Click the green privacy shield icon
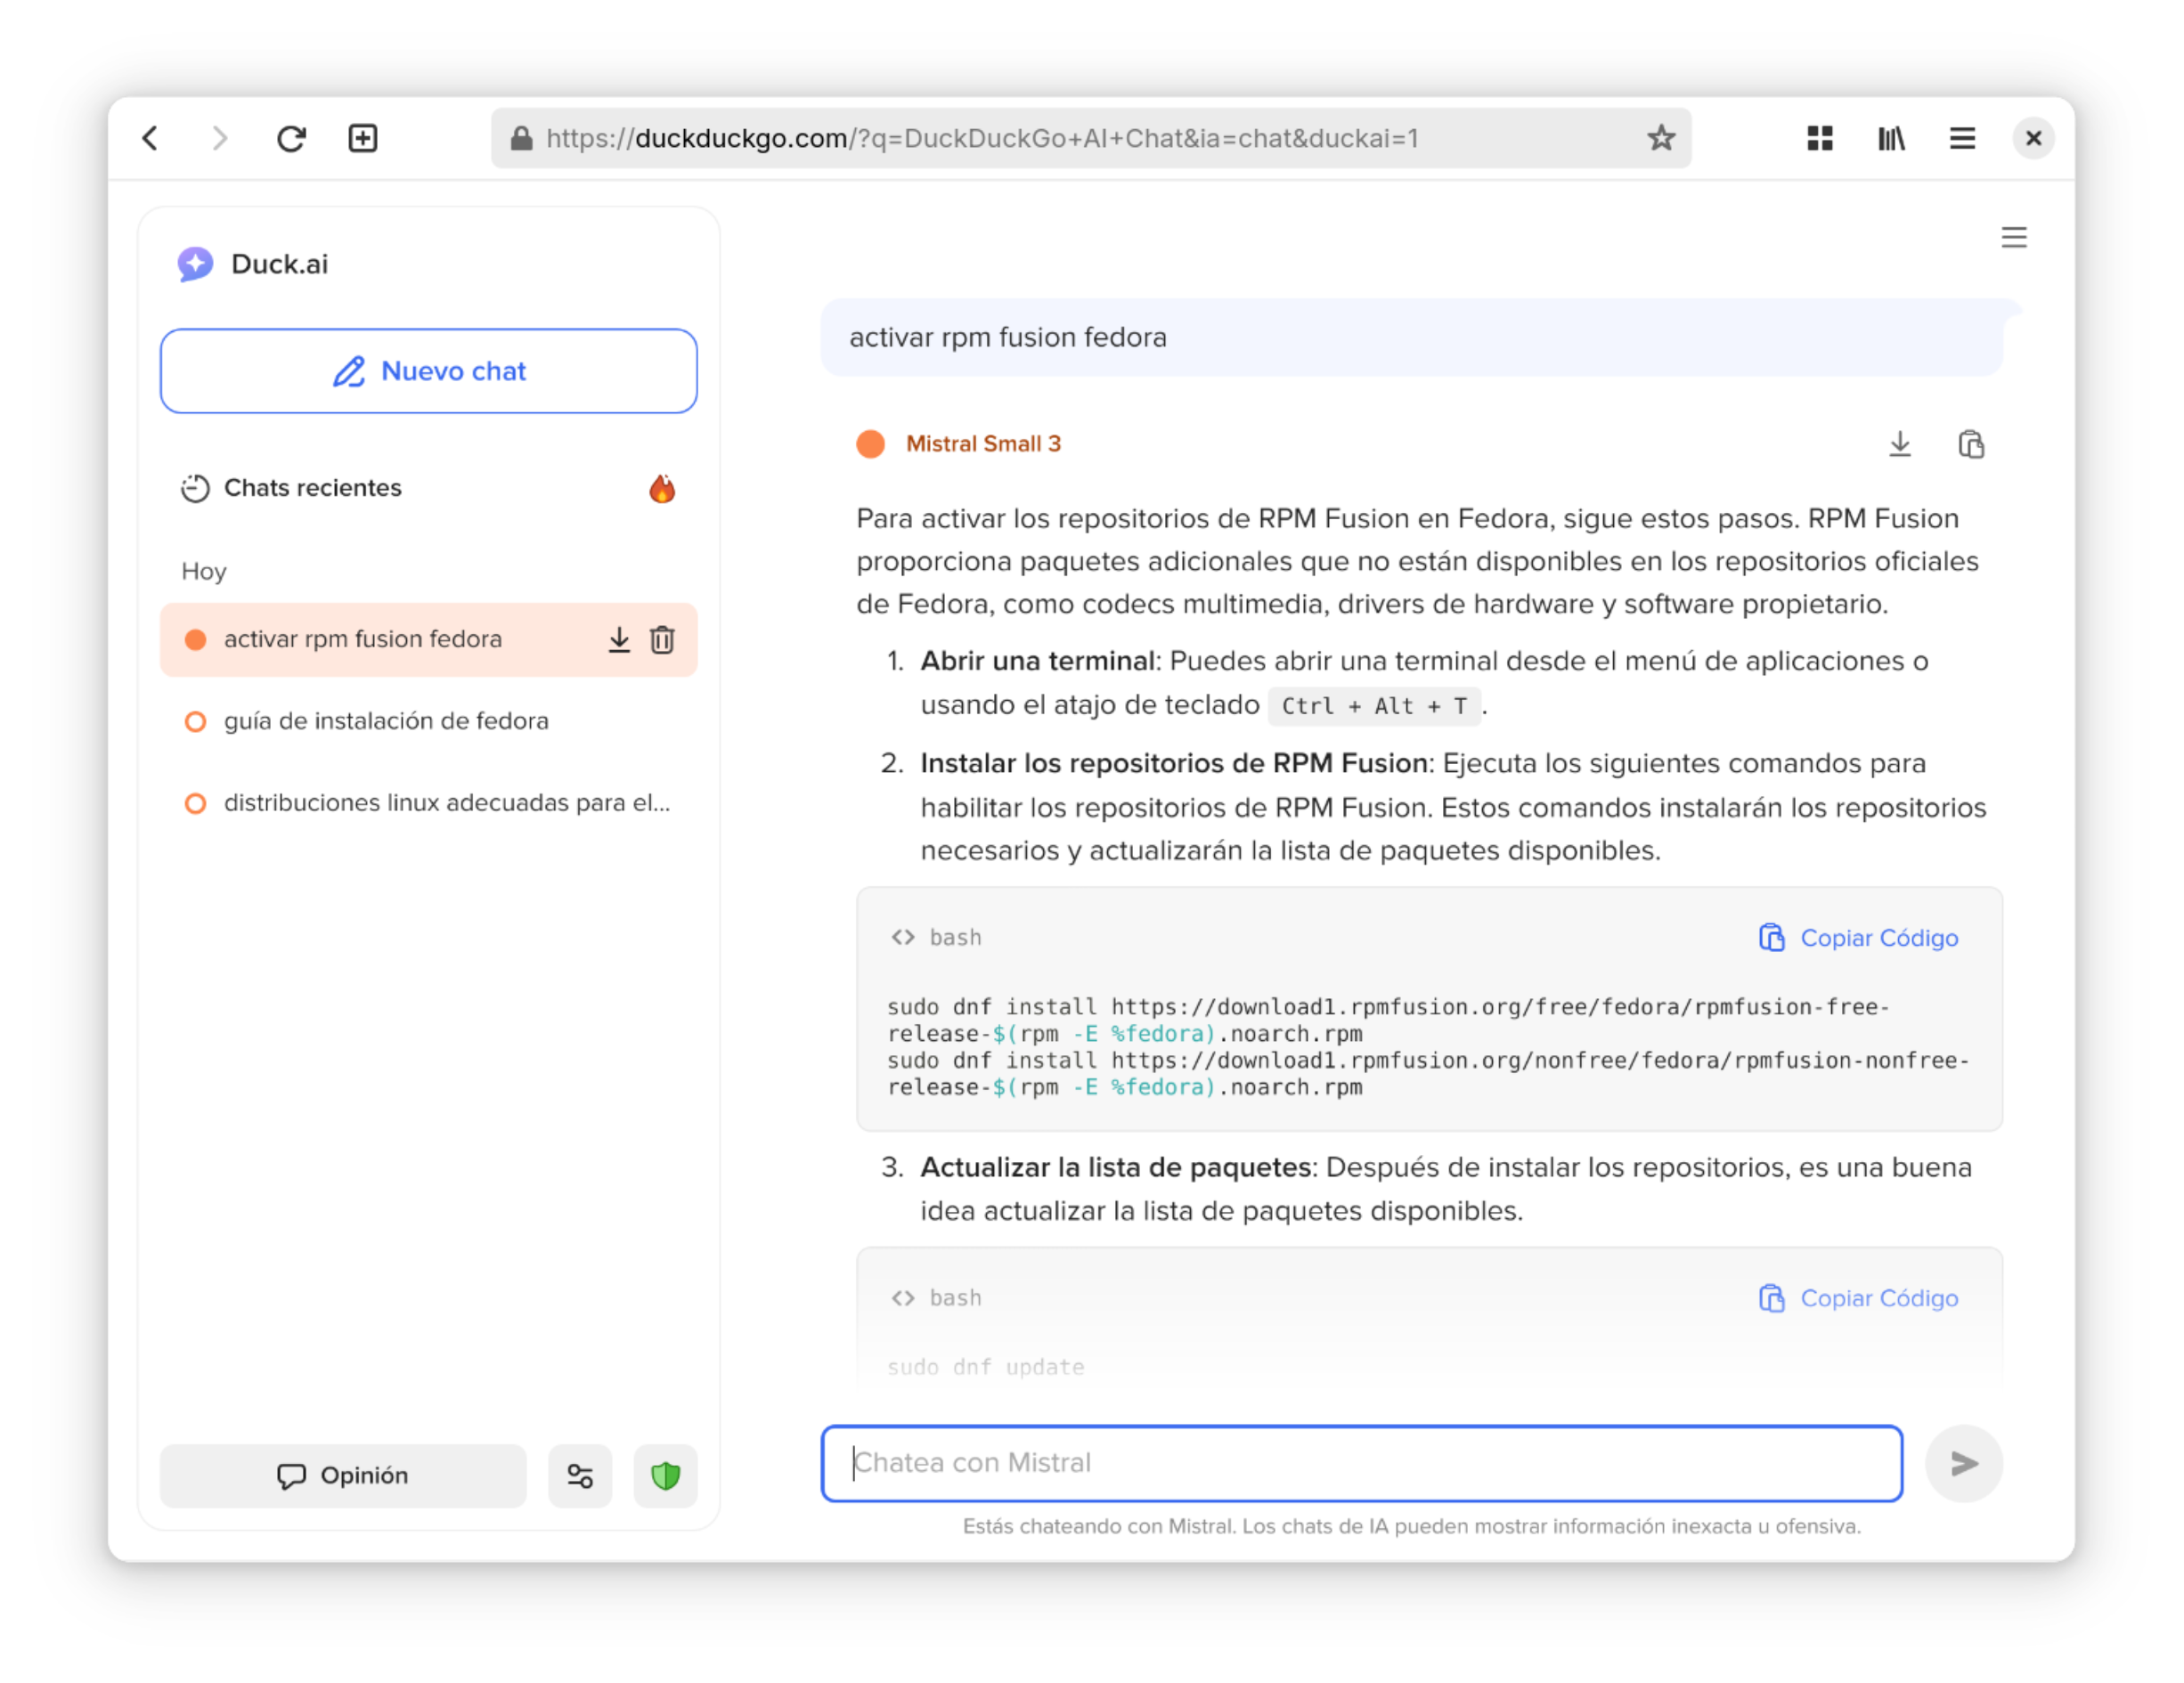This screenshot has height=1683, width=2184. pyautogui.click(x=665, y=1475)
